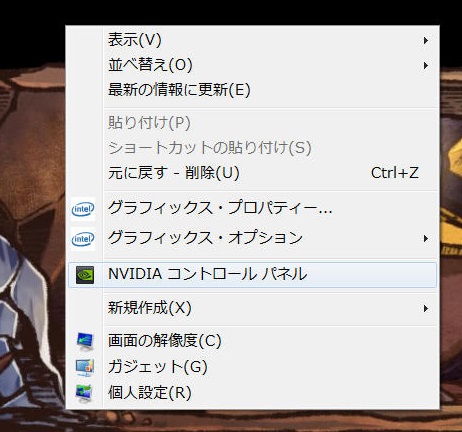Click the Intel icon beside グラフィックス・プロパティー
This screenshot has width=462, height=432.
pyautogui.click(x=83, y=209)
